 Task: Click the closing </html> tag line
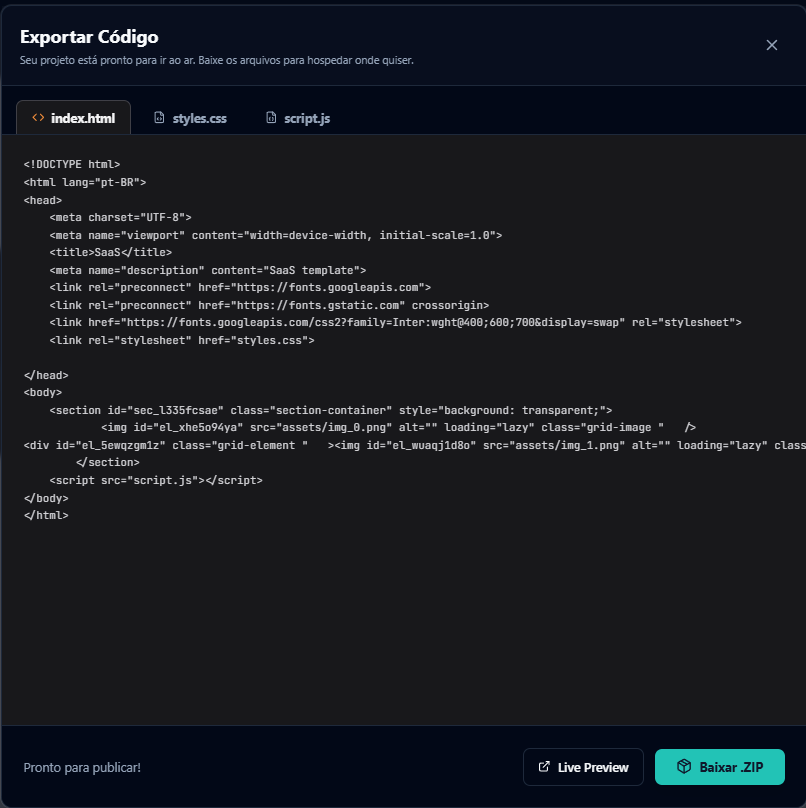(x=46, y=516)
